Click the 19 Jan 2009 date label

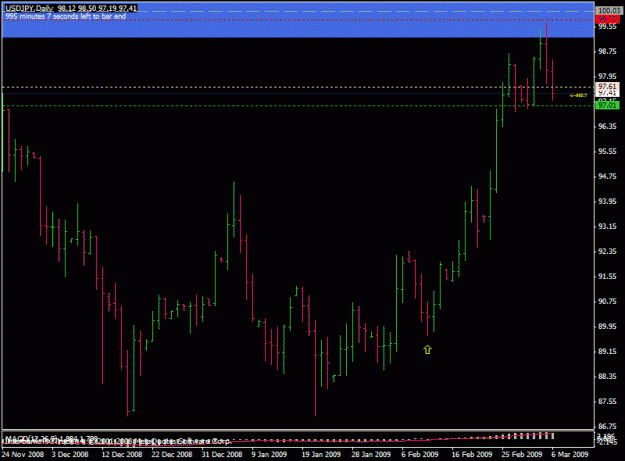(321, 454)
